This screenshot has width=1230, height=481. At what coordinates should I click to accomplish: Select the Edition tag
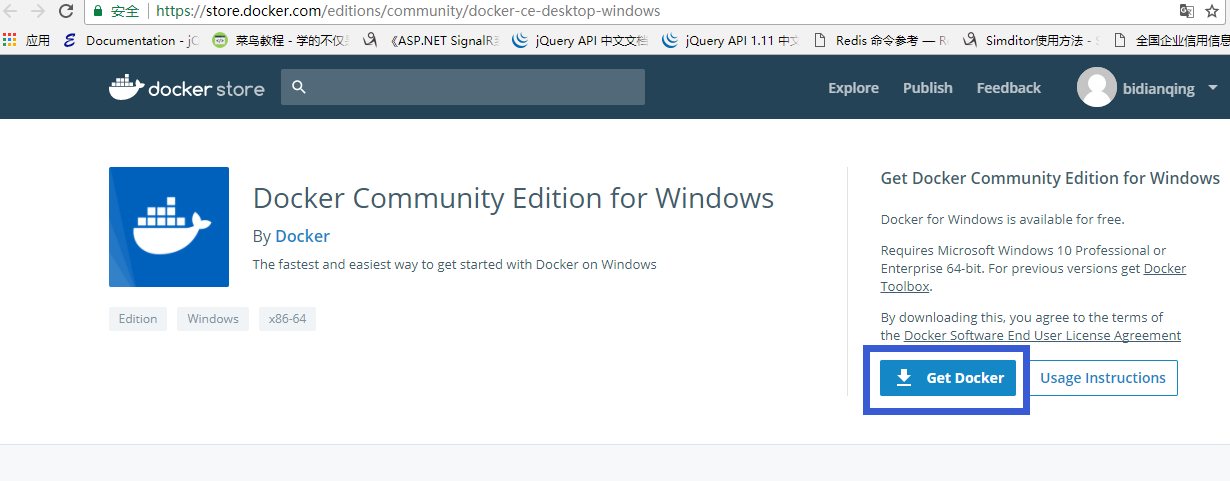[x=138, y=319]
